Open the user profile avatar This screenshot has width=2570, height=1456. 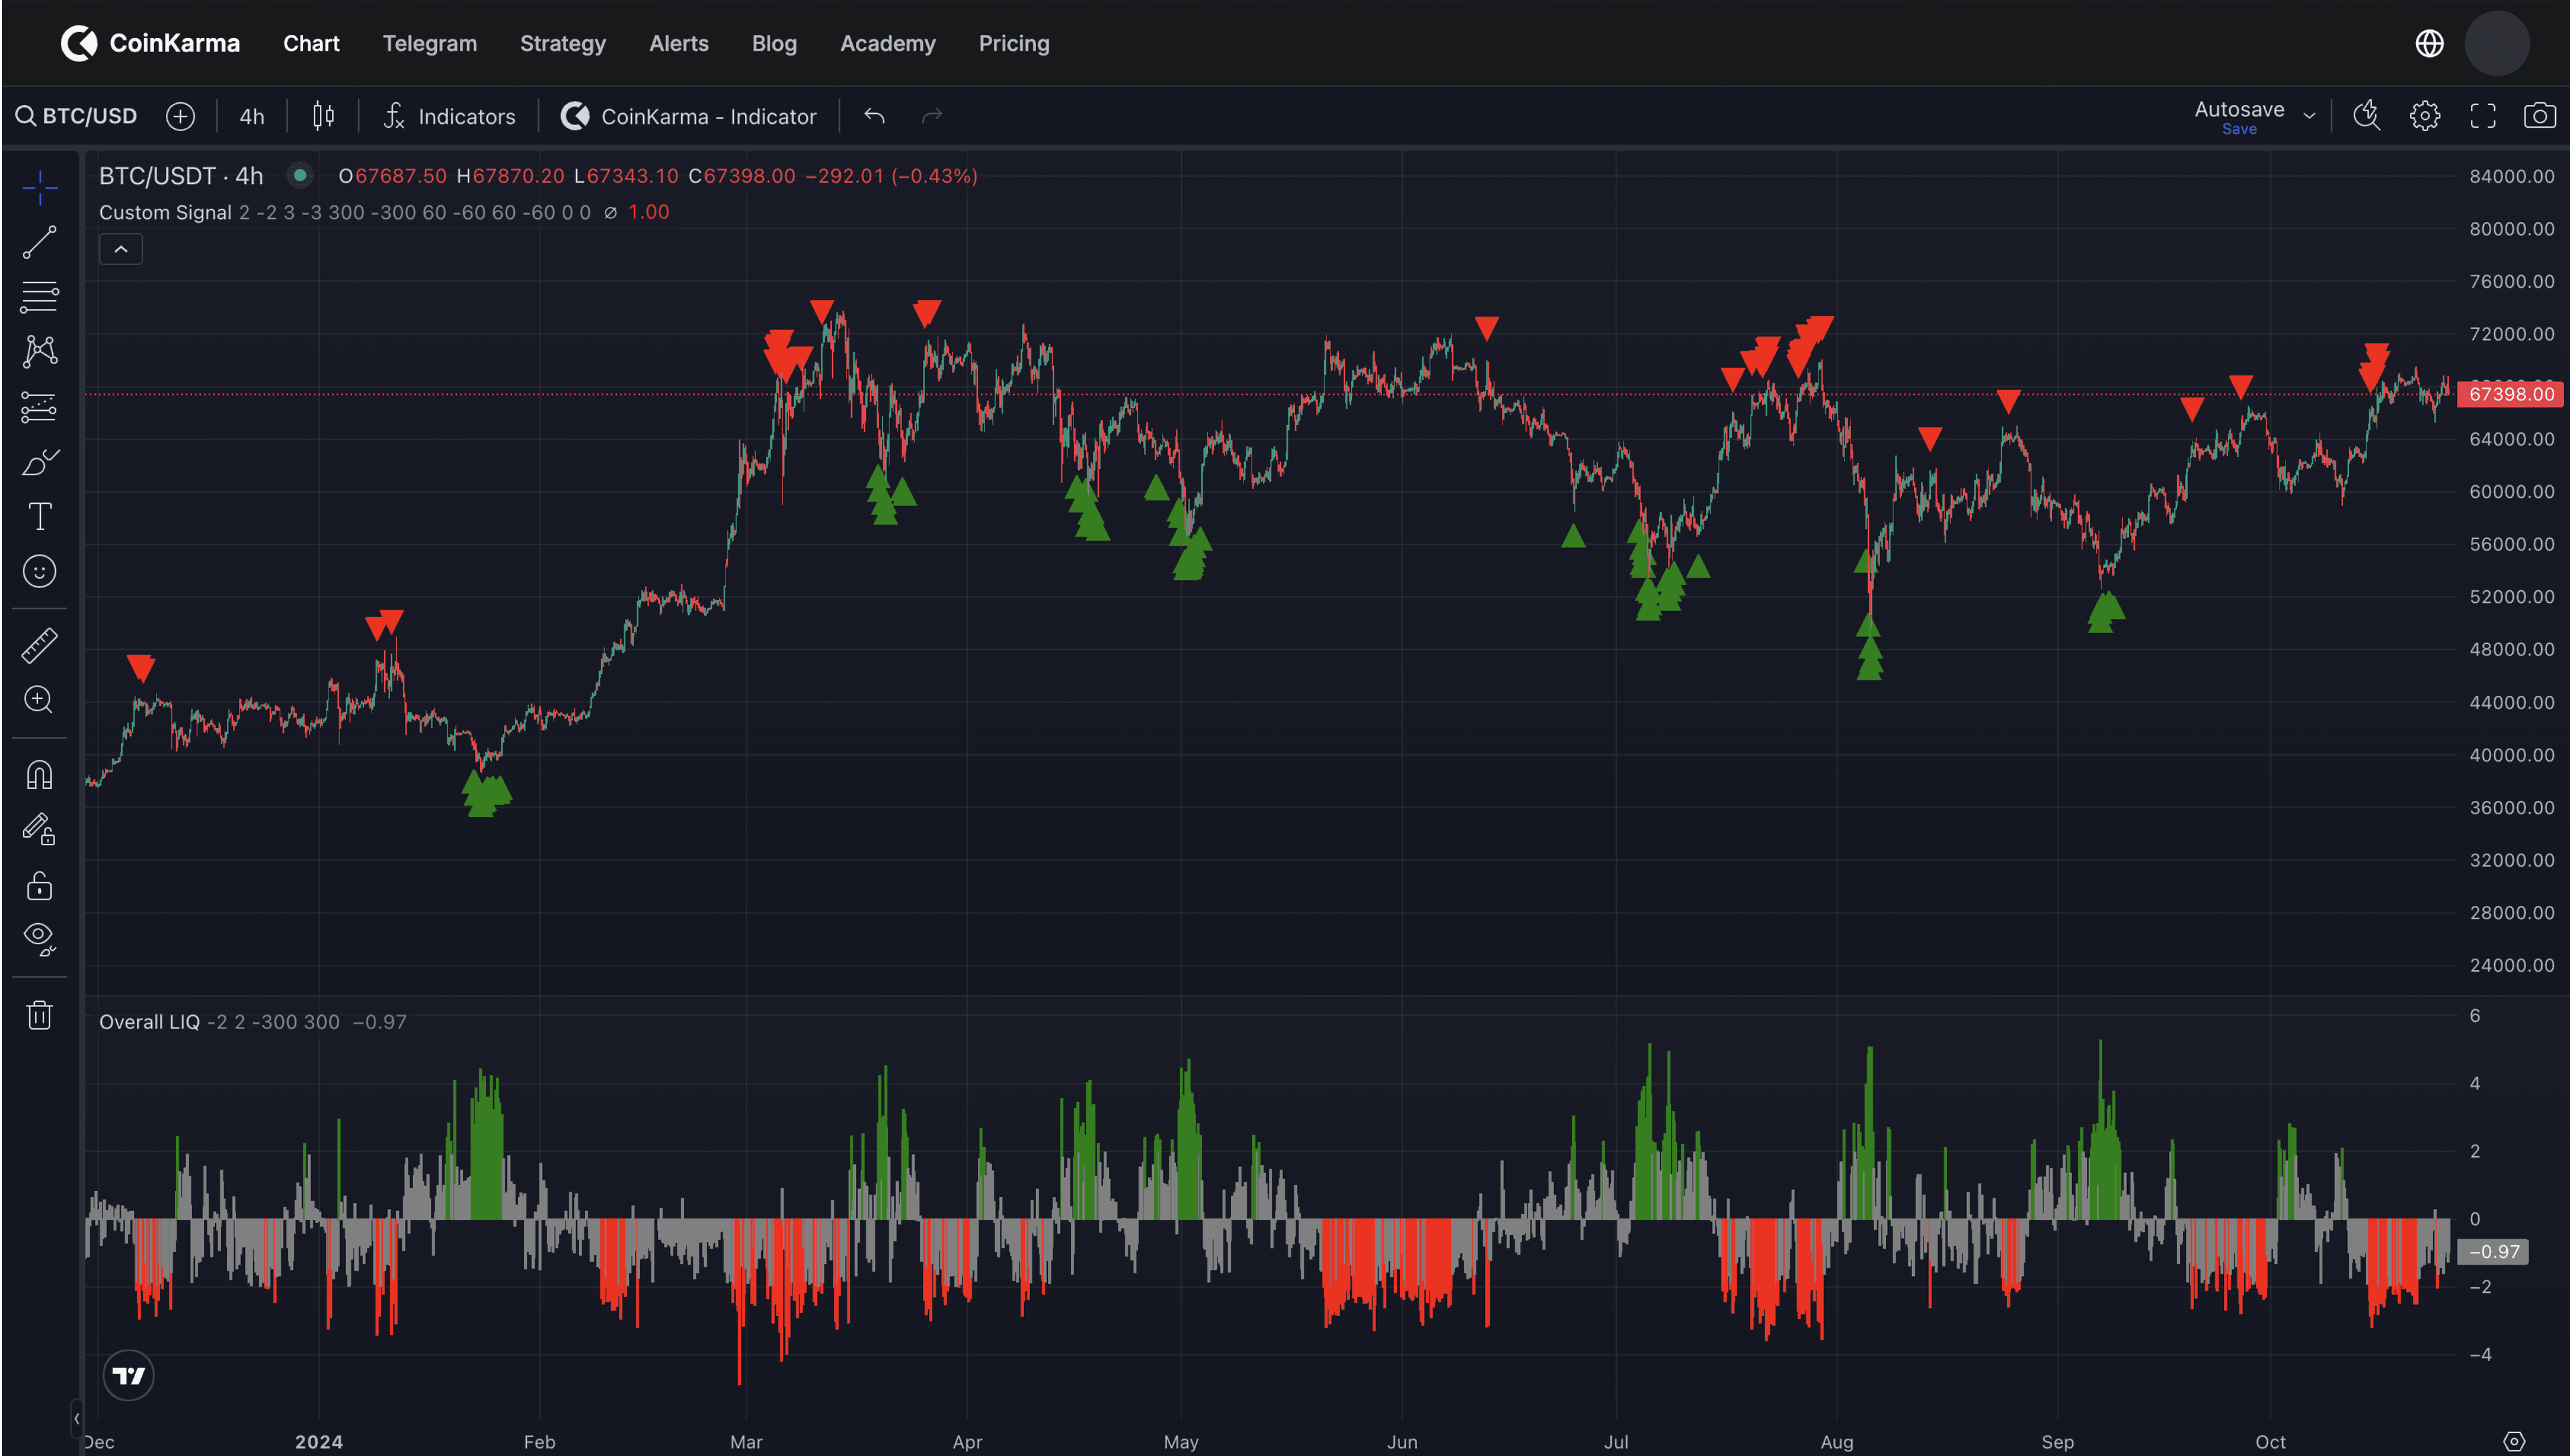pos(2497,43)
